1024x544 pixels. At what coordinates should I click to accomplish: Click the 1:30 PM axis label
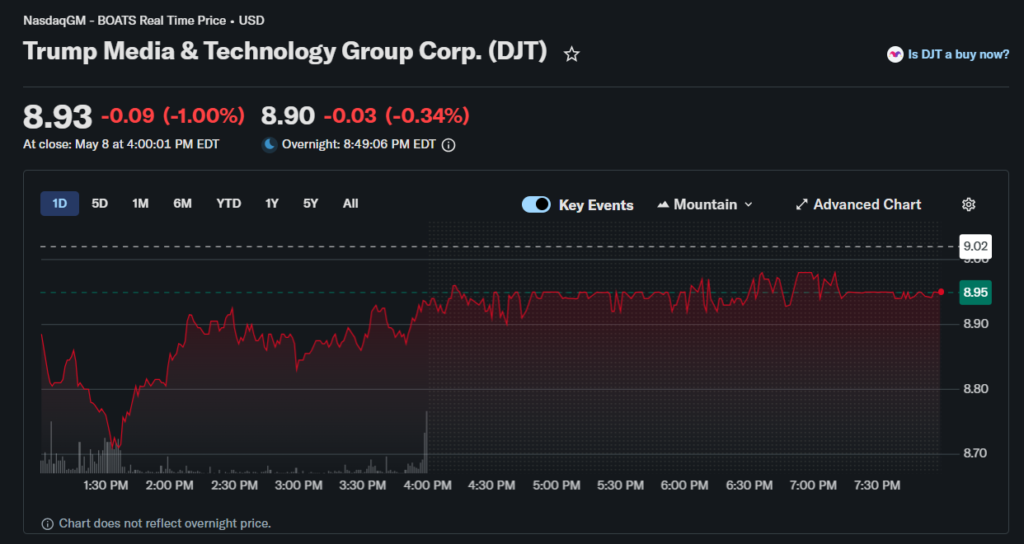106,485
